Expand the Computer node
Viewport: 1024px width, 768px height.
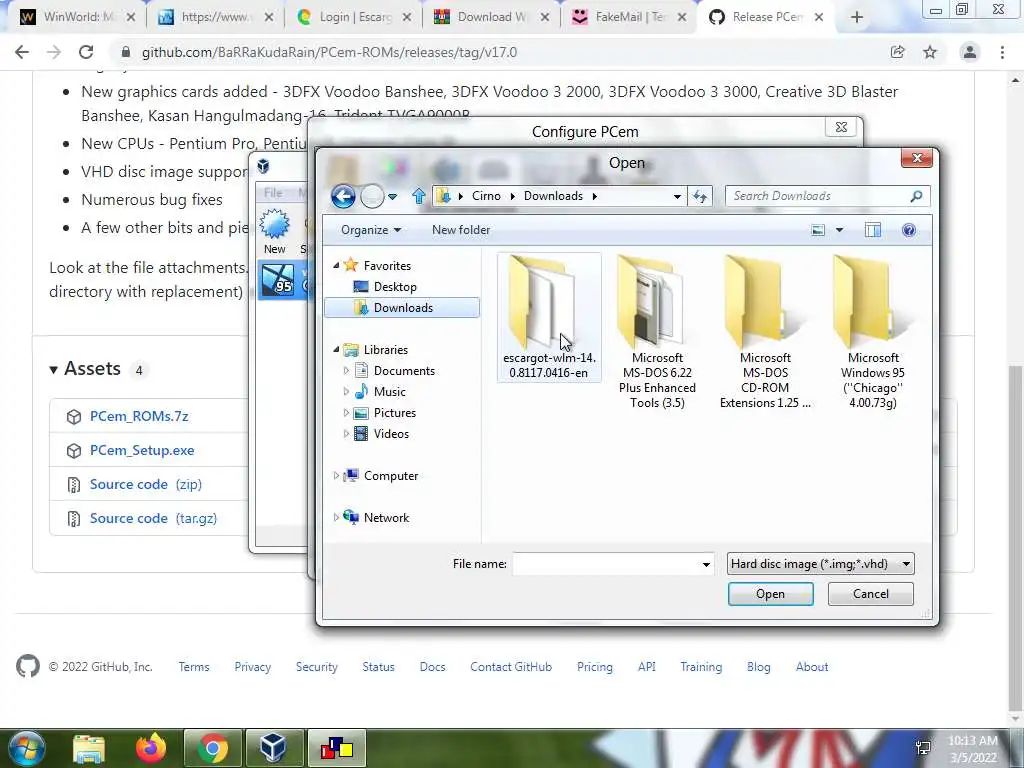pos(336,475)
